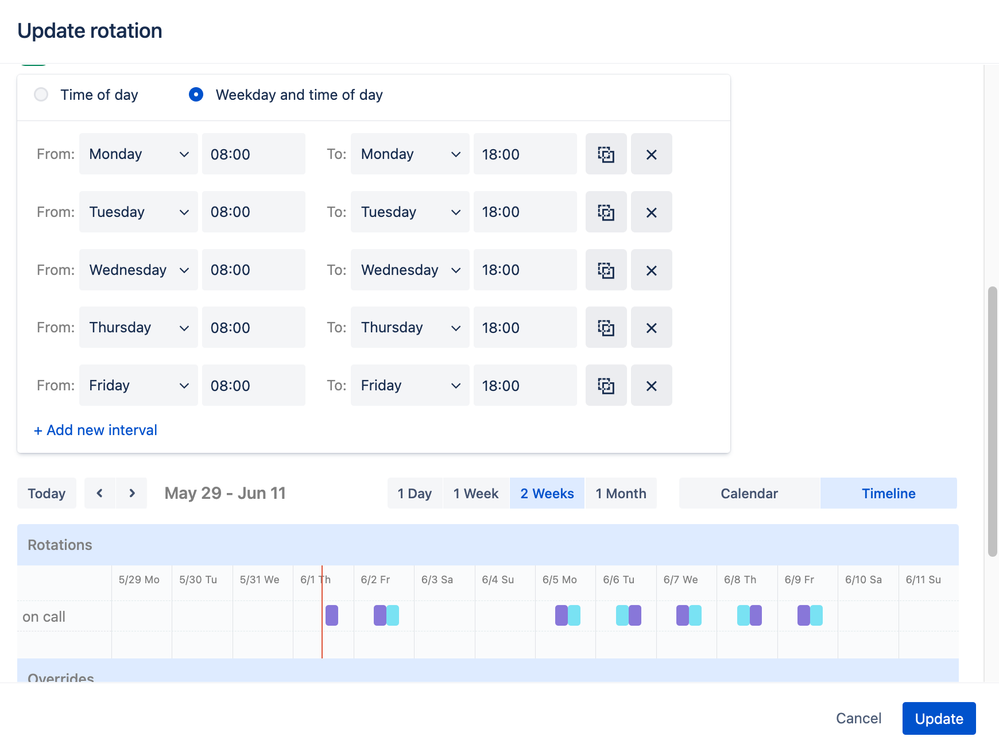Switch to 1 Month view
The width and height of the screenshot is (999, 737).
[621, 493]
